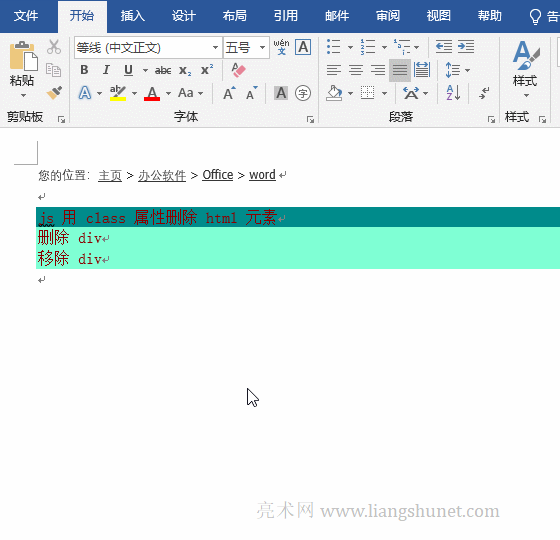Expand the line spacing dropdown
The height and width of the screenshot is (540, 560).
(x=468, y=70)
